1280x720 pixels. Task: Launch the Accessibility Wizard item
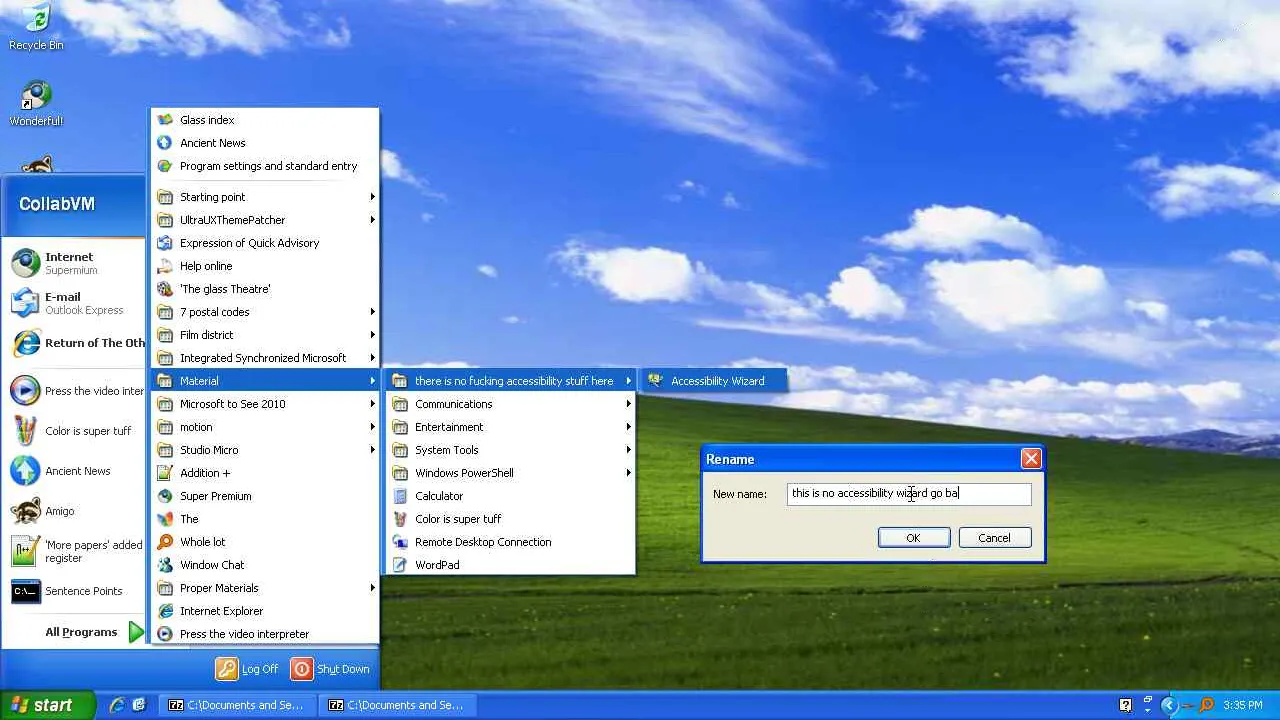(x=714, y=381)
